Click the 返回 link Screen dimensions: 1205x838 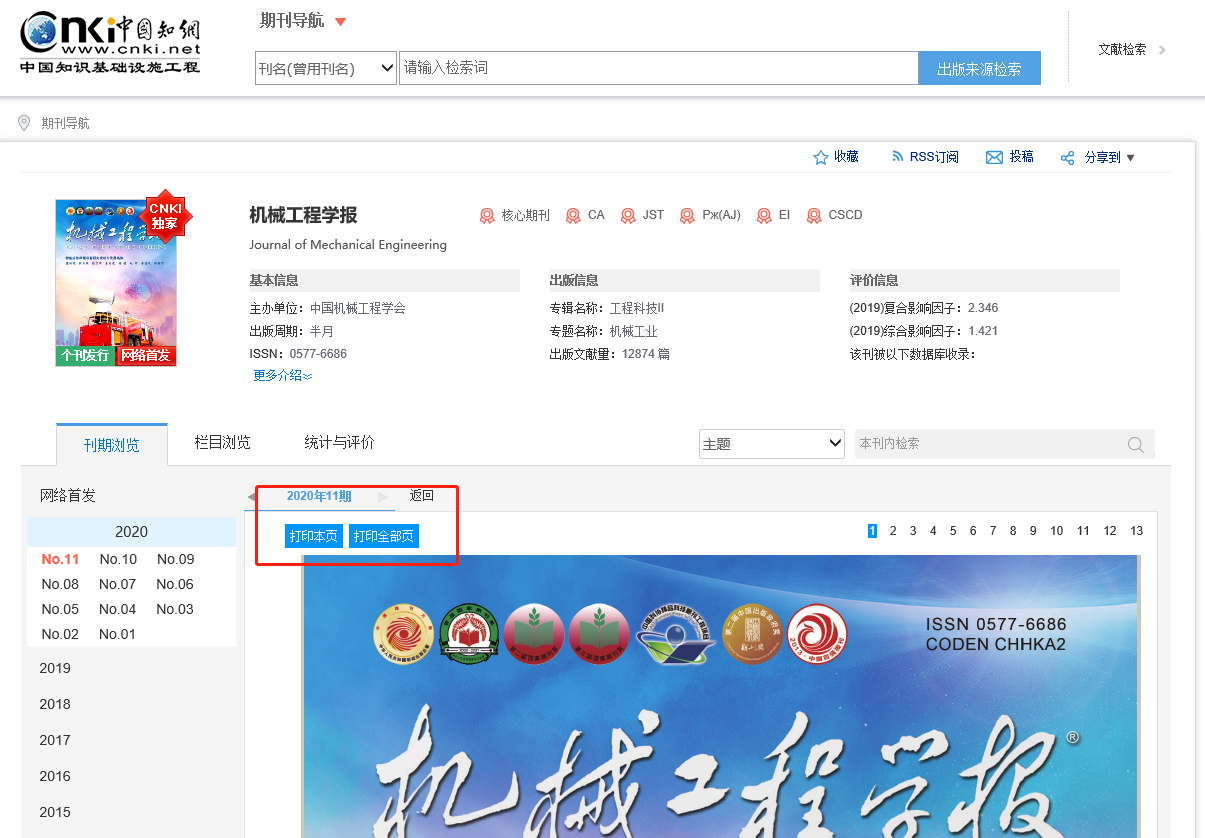click(422, 495)
